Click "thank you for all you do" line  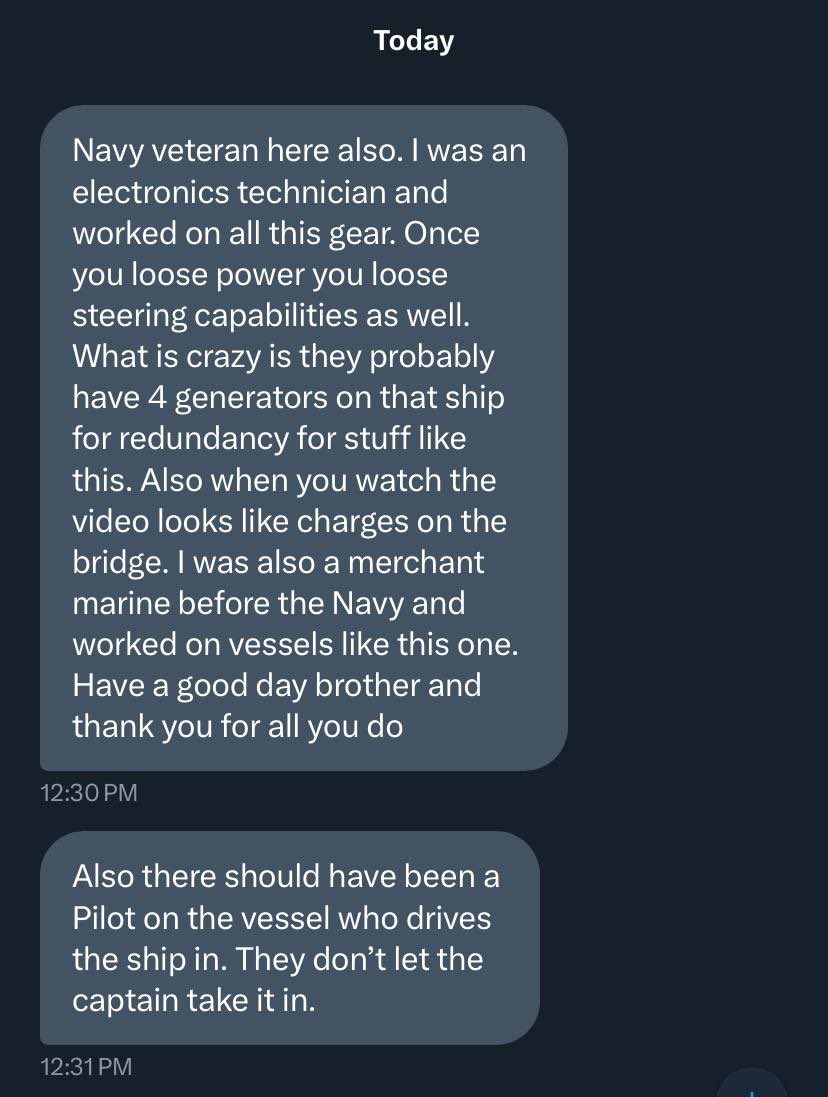[x=237, y=726]
